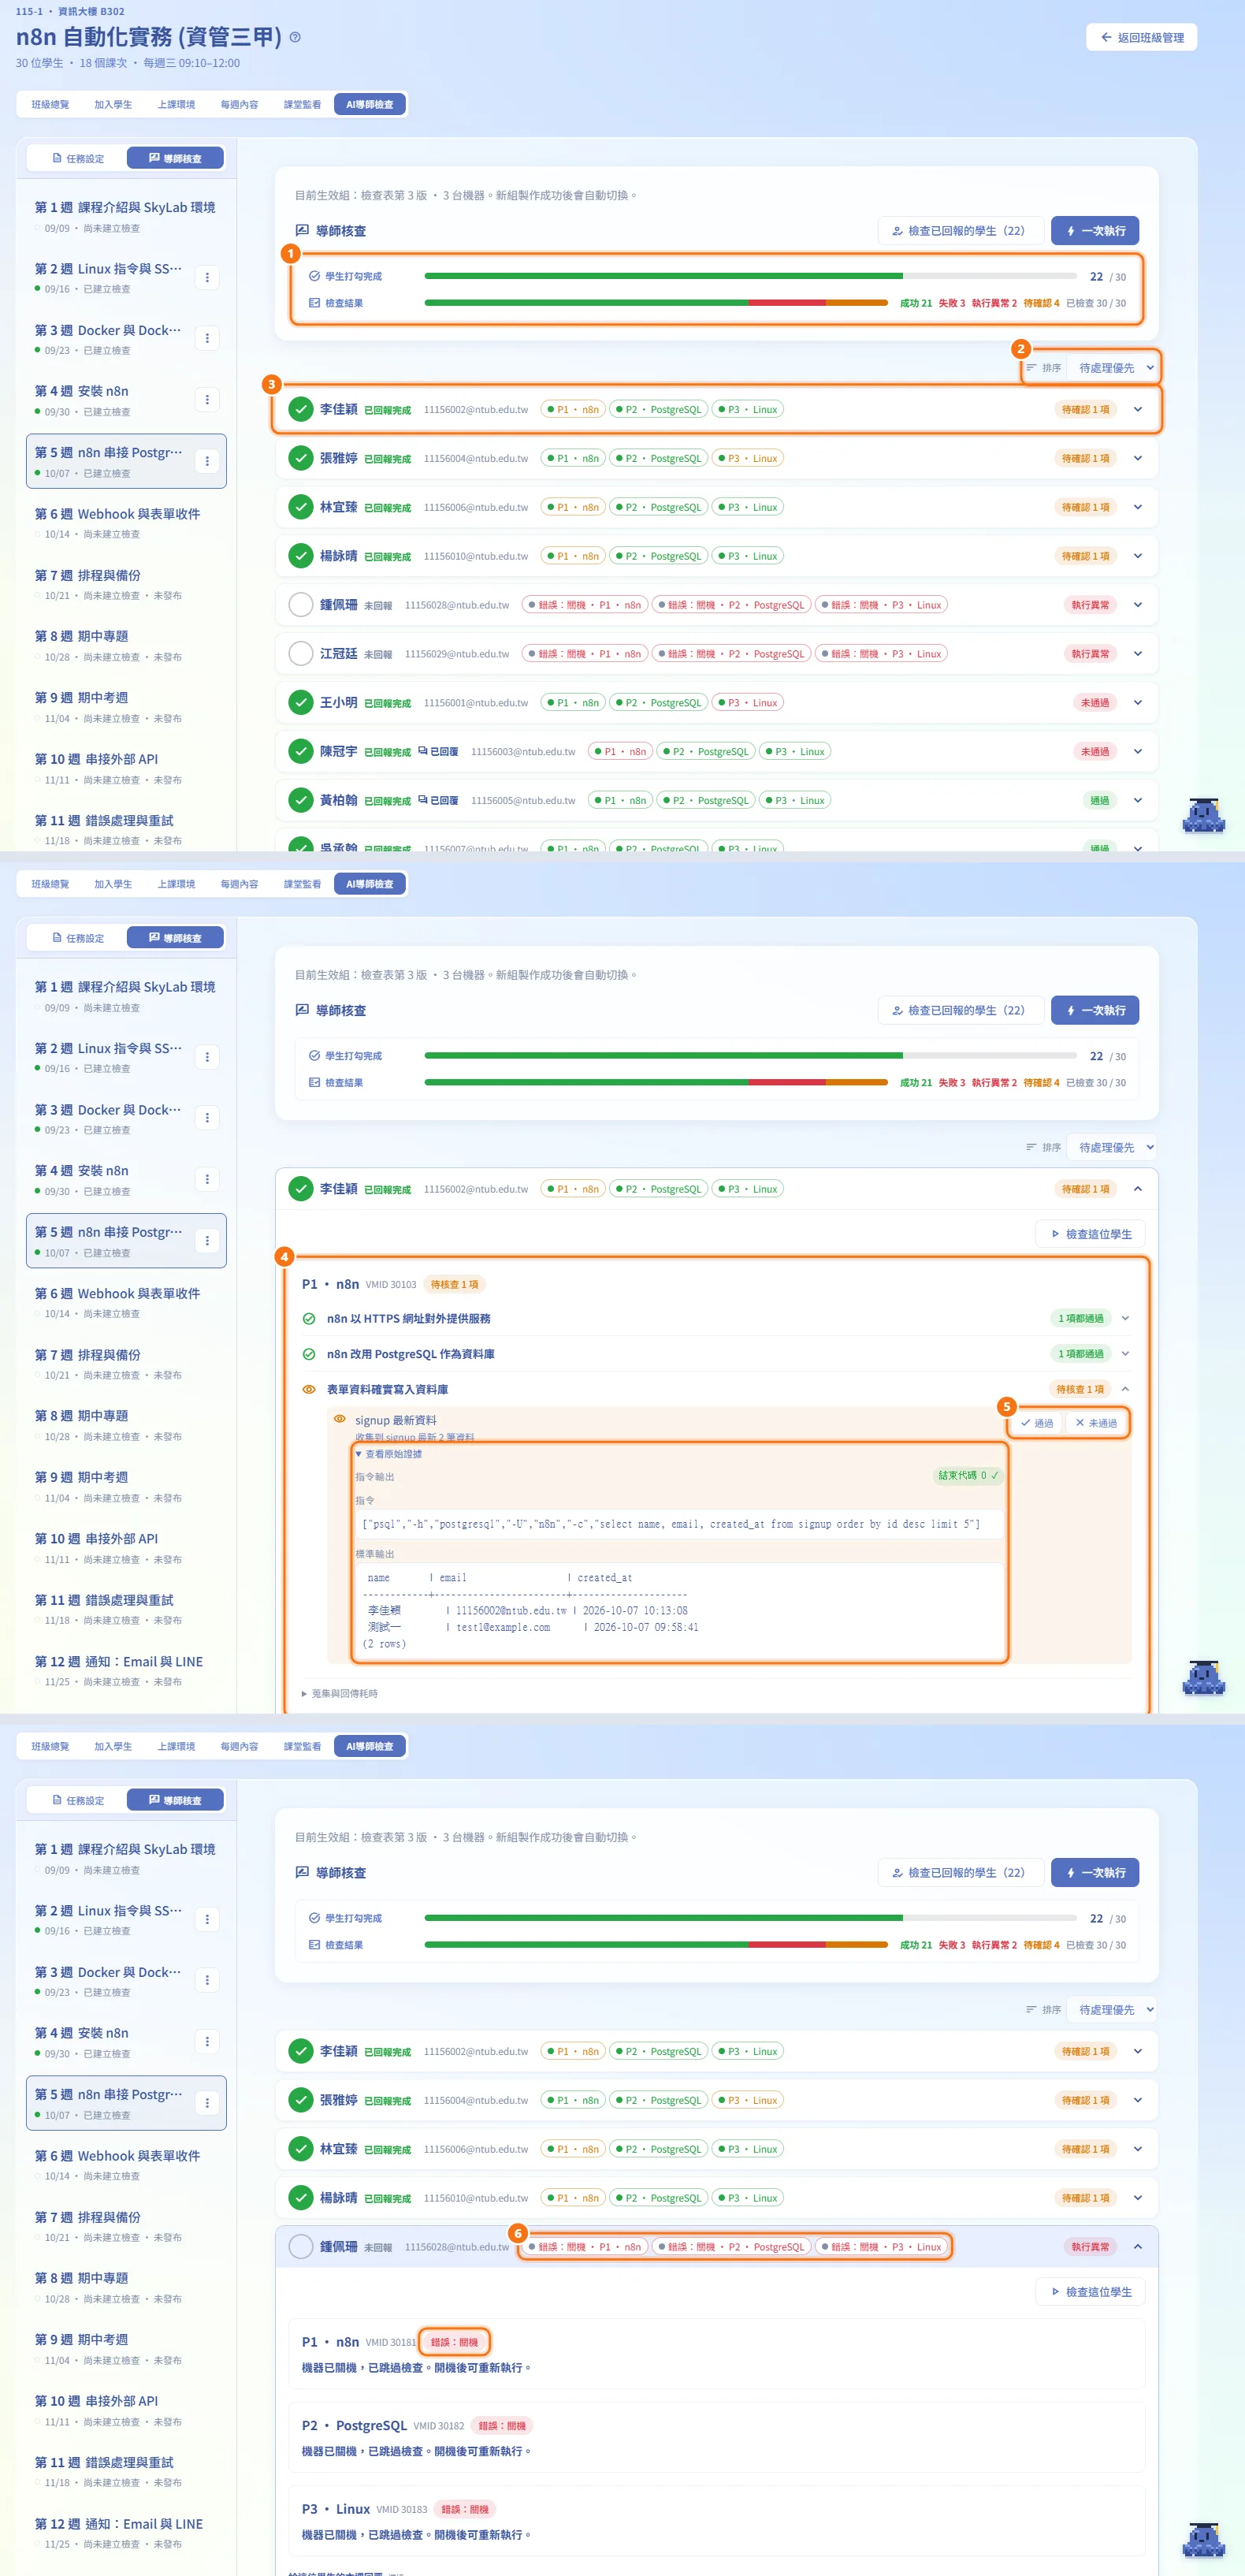Screen dimensions: 1245x2576
Task: Toggle the empty check circle for 江冠廷
Action: [301, 653]
